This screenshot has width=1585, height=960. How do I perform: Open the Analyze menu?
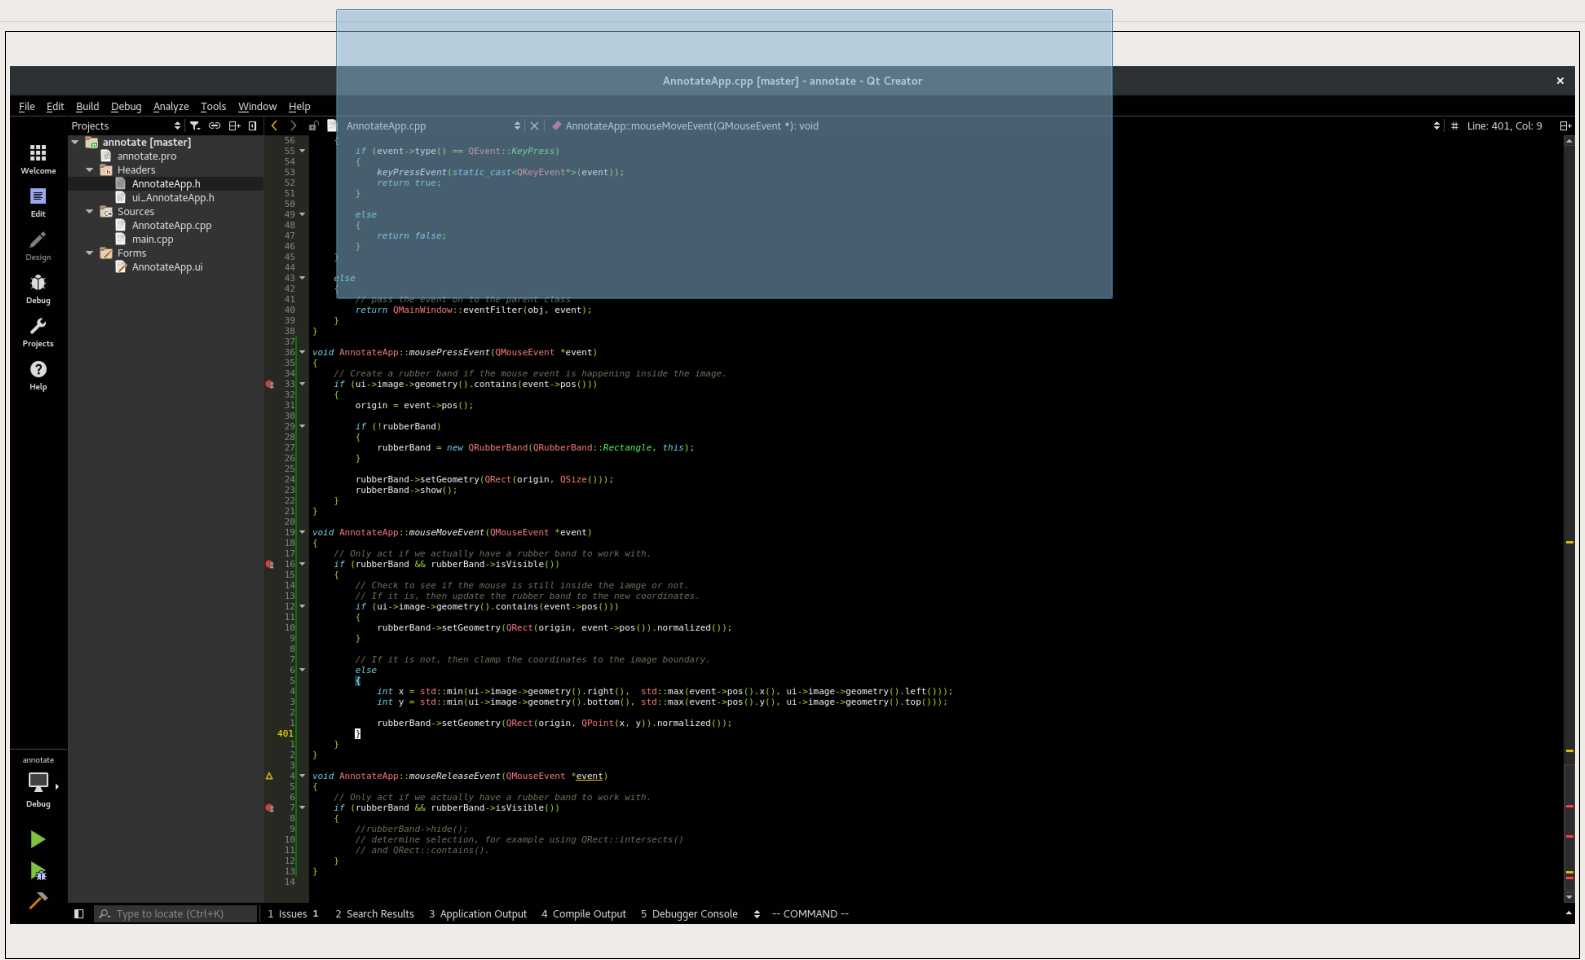(171, 107)
